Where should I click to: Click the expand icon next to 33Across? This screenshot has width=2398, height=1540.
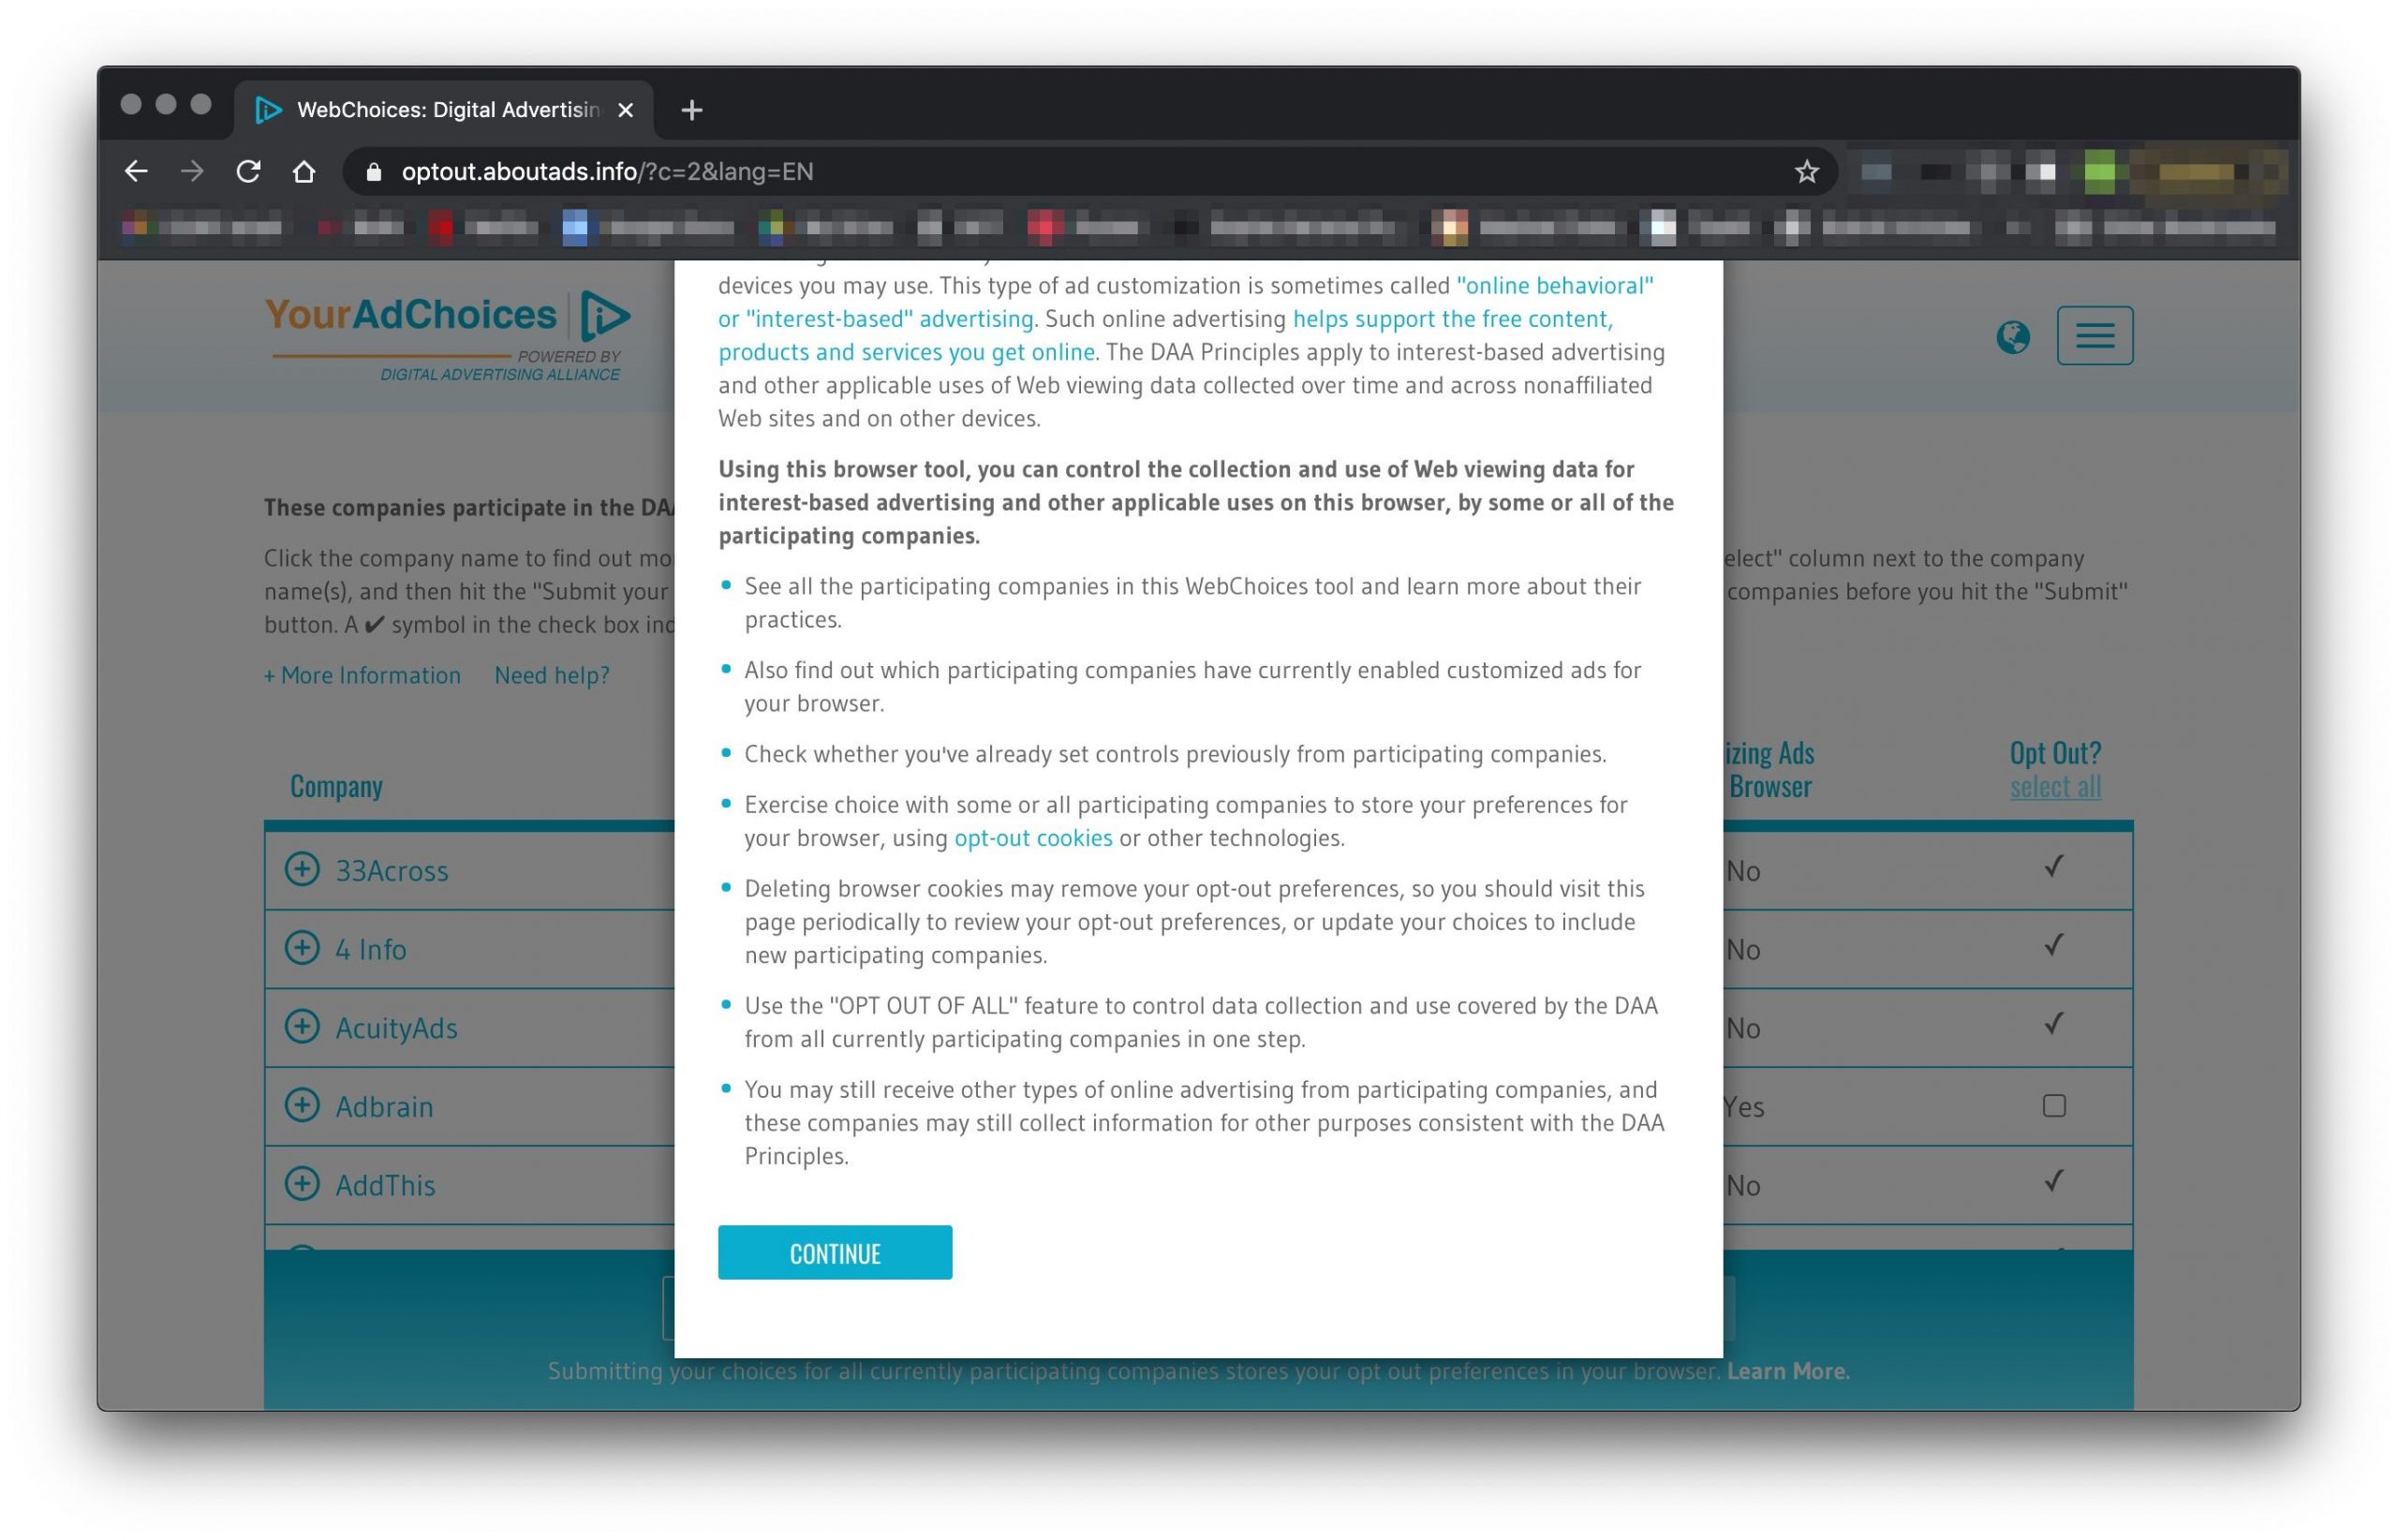(301, 868)
